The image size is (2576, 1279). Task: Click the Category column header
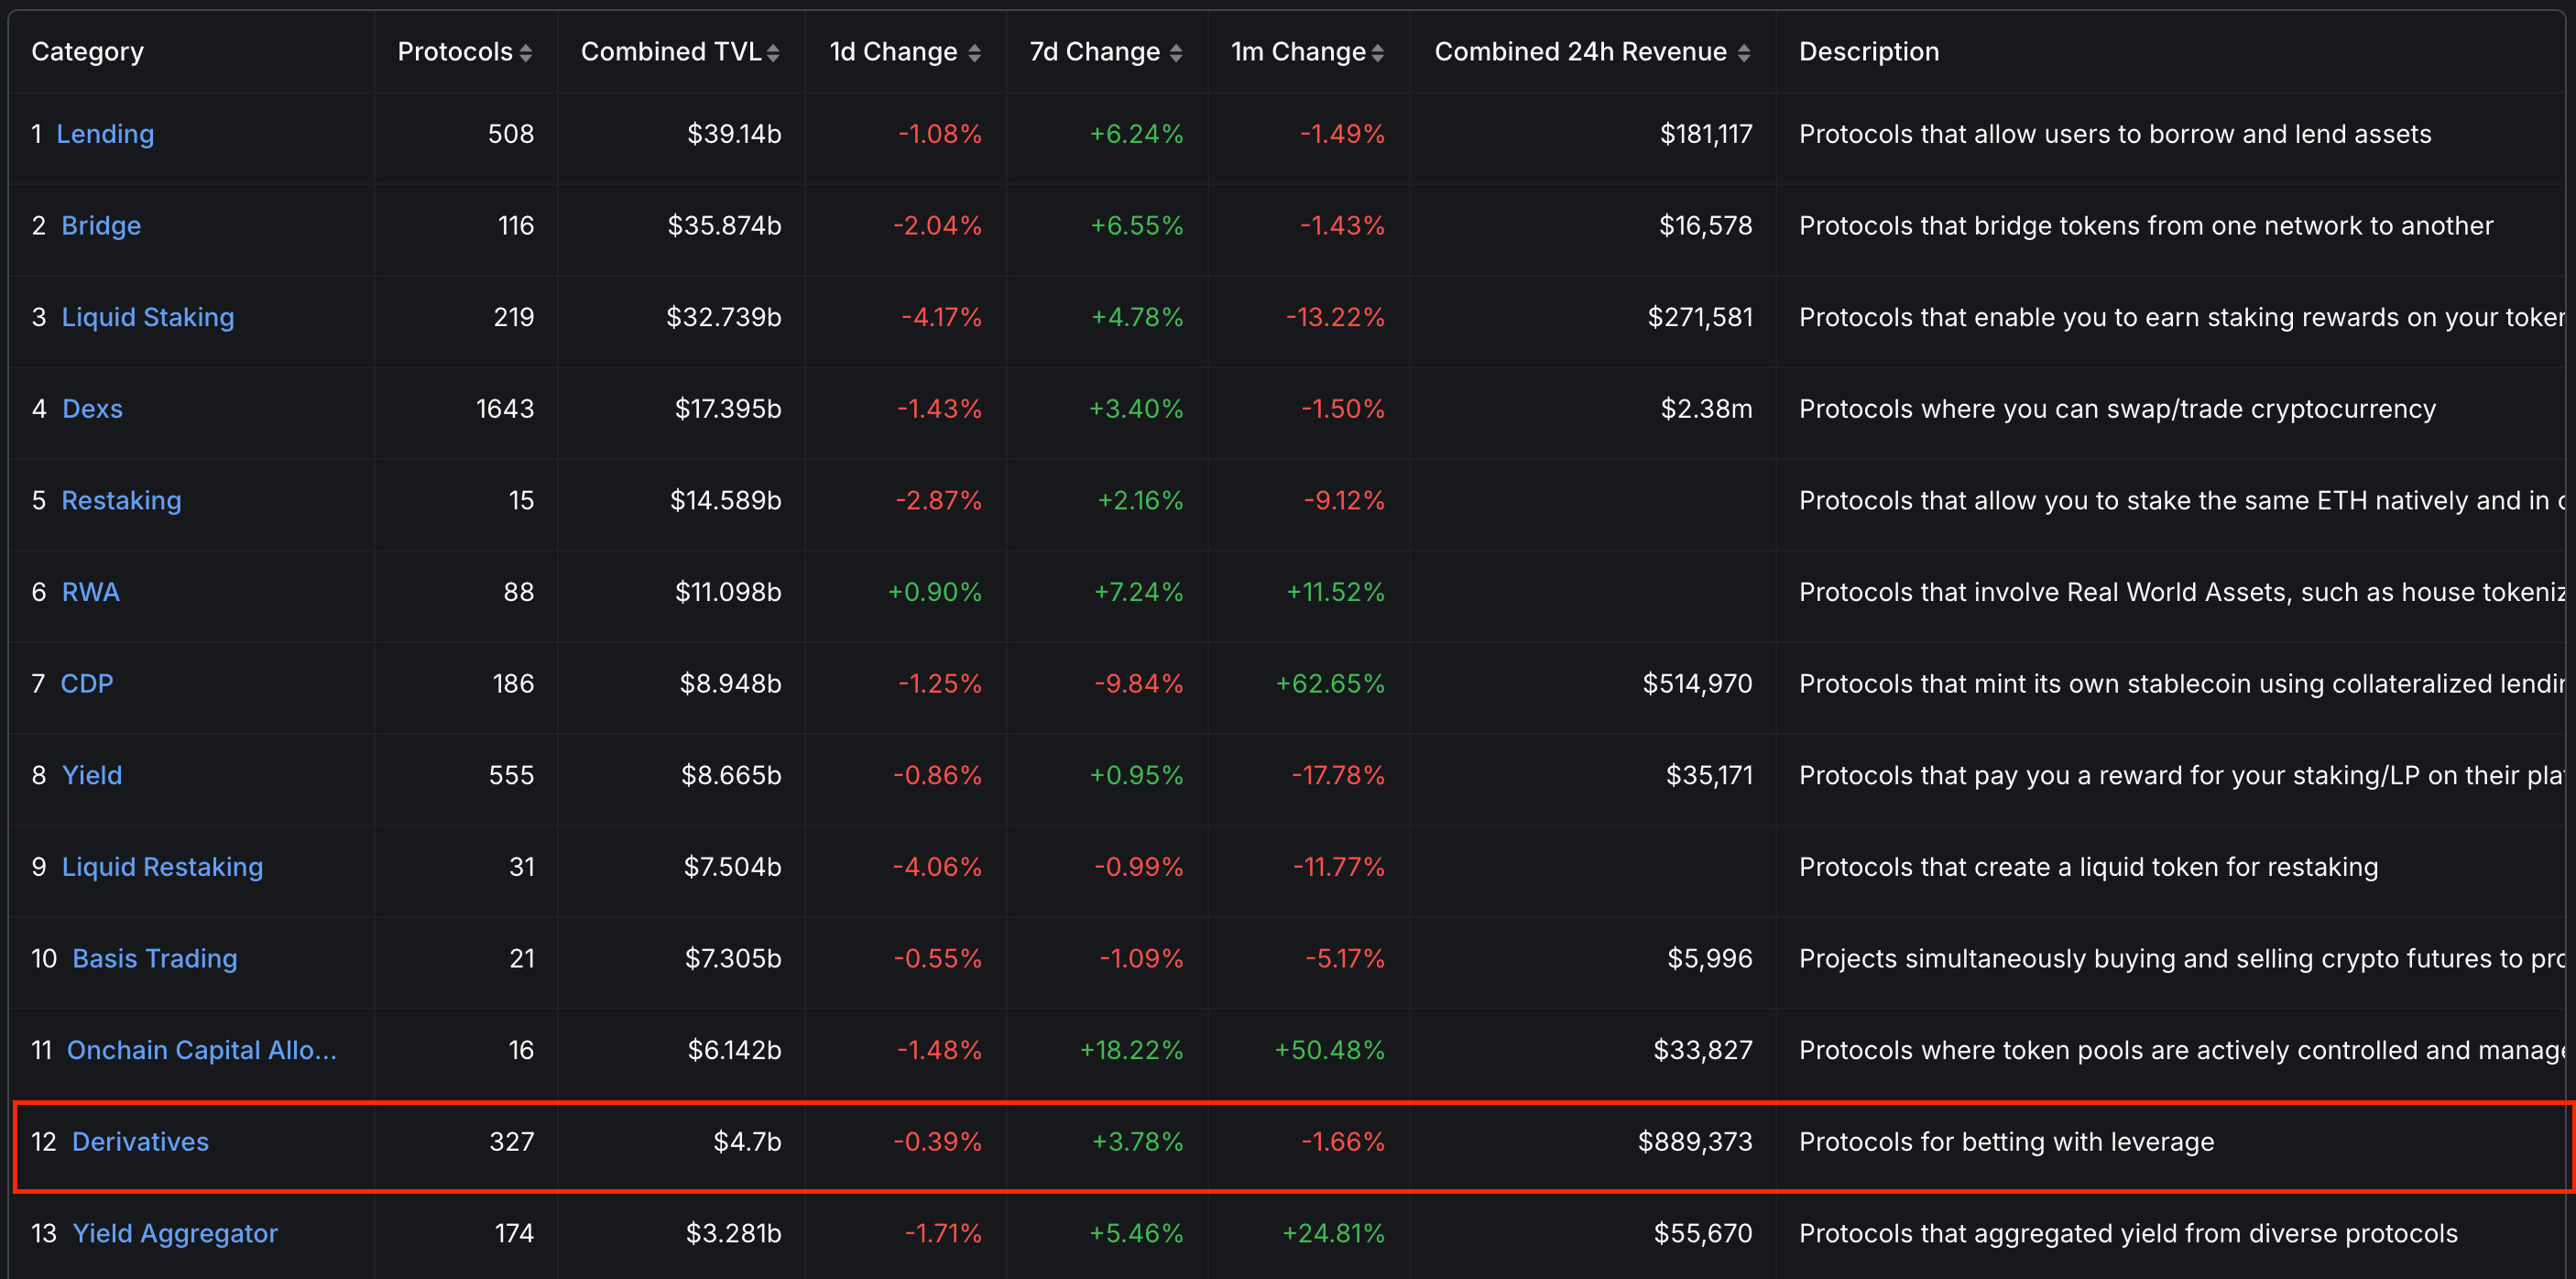87,51
